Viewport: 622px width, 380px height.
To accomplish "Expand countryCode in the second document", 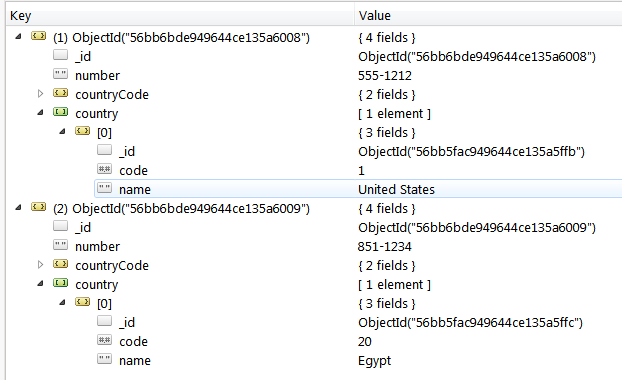I will [40, 265].
